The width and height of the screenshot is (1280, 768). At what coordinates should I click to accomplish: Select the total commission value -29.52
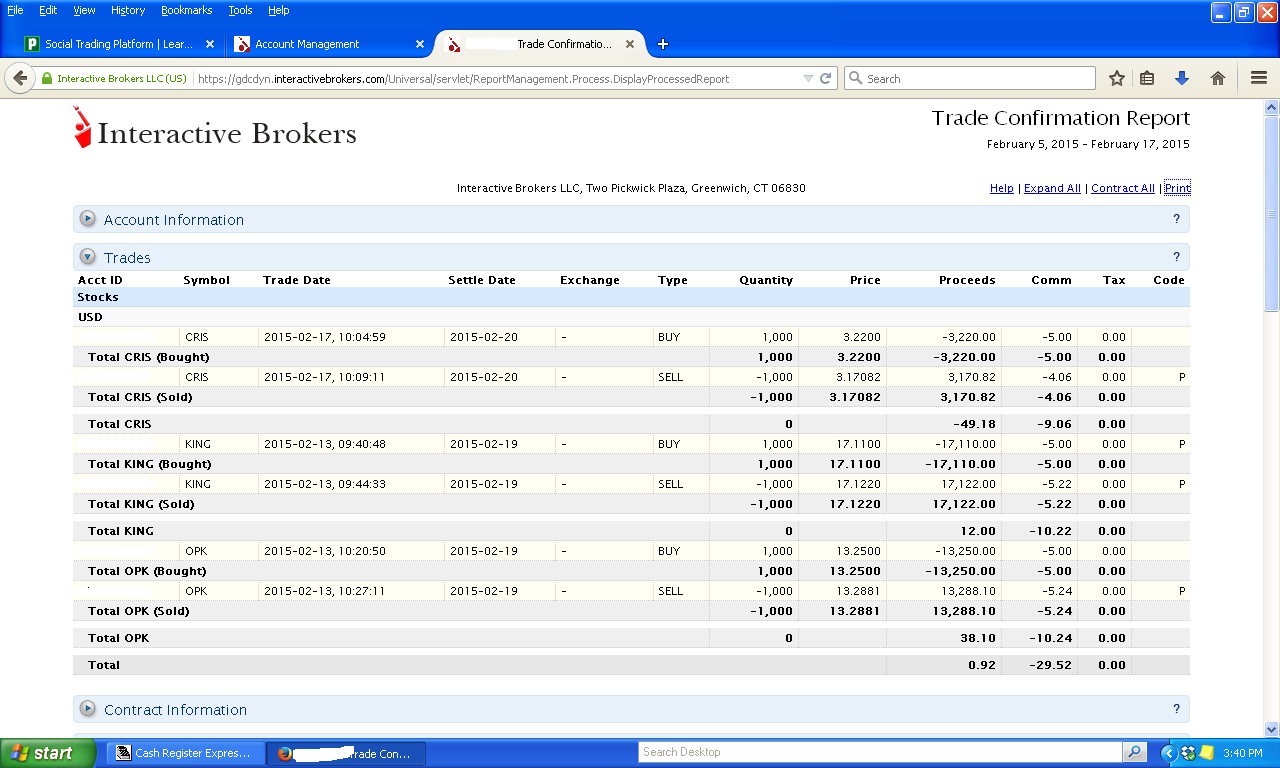1051,665
